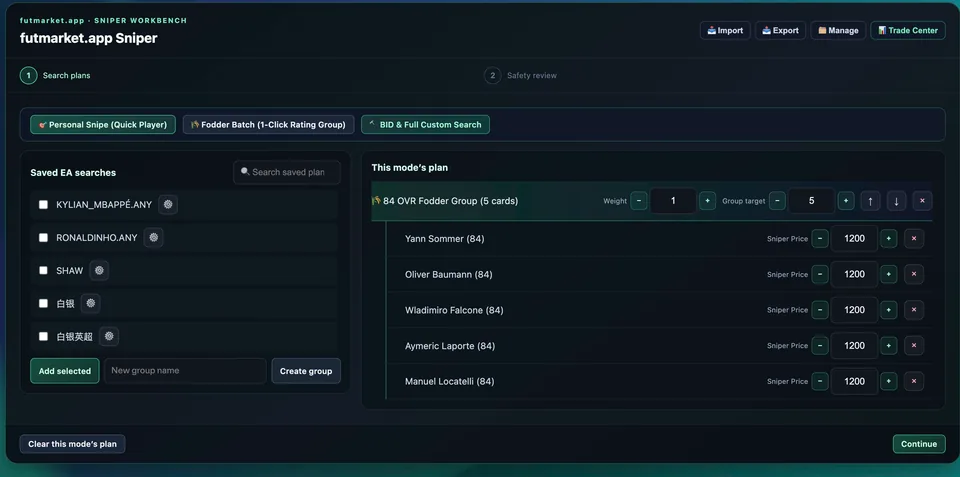Click the Weight value field
960x477 pixels.
click(673, 201)
